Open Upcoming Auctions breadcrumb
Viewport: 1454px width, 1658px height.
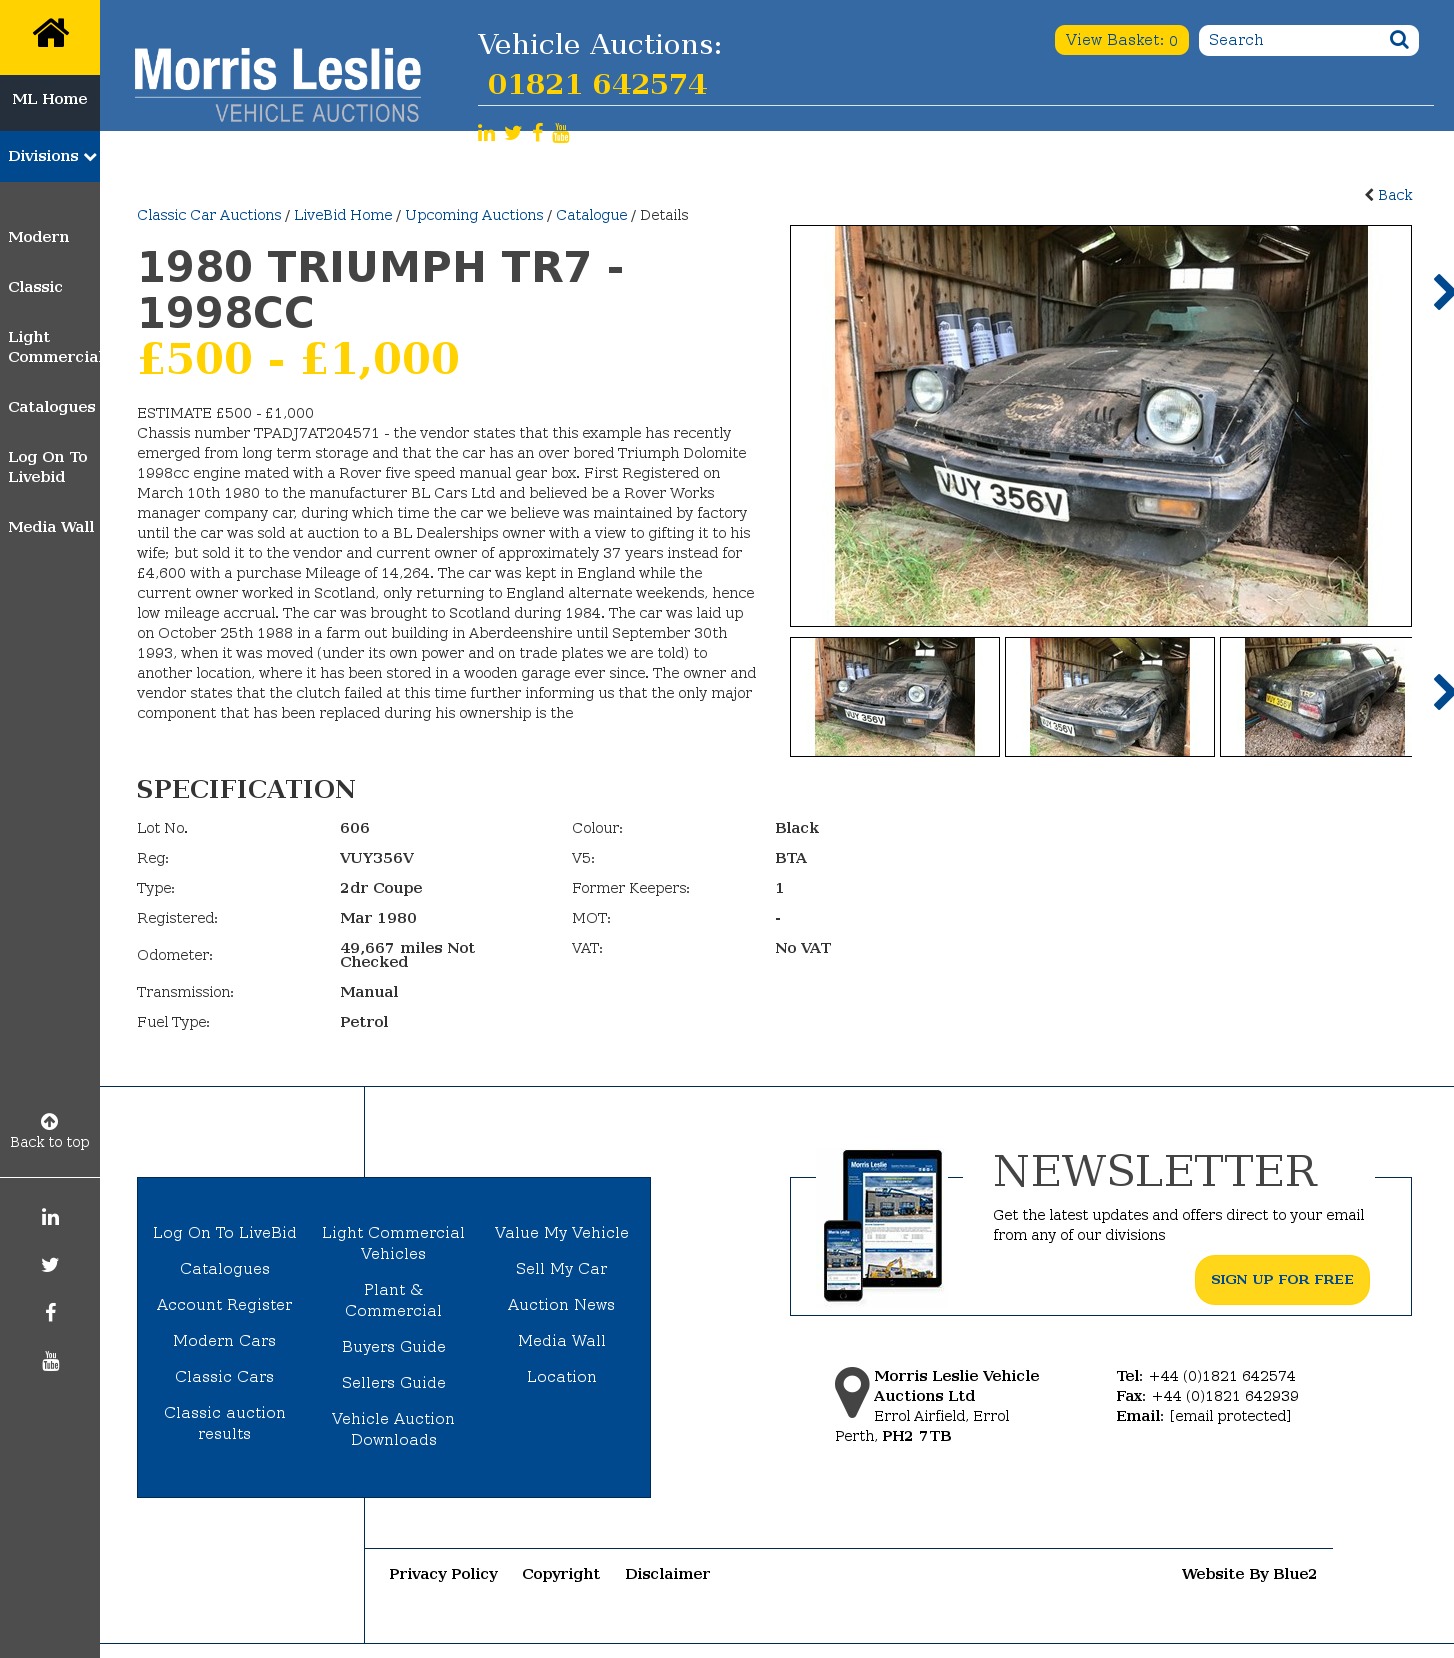474,215
